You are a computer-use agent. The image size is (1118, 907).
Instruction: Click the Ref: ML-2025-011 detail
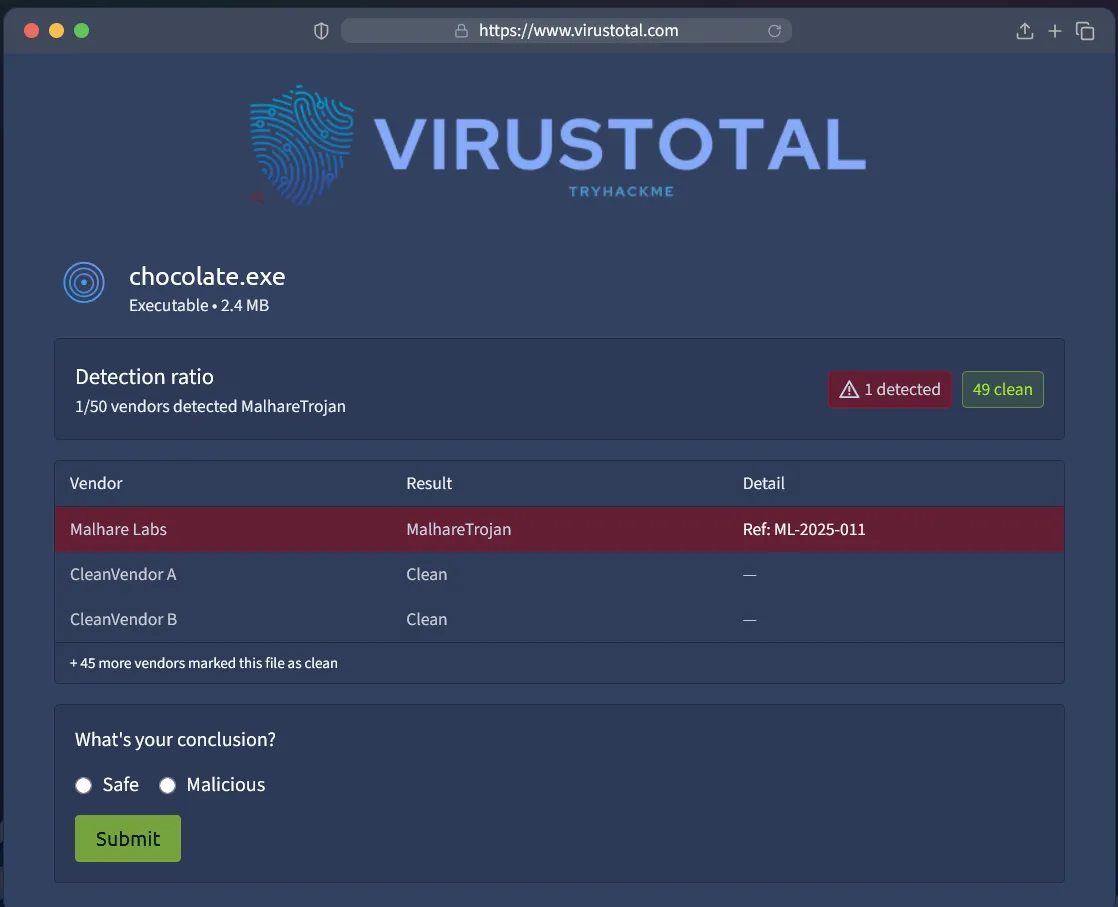[x=804, y=529]
